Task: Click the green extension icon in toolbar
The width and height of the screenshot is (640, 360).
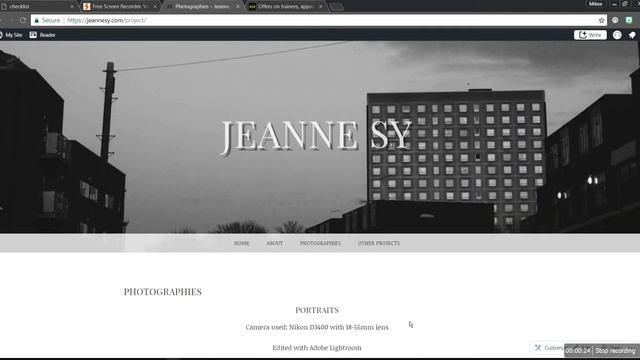Action: click(629, 20)
